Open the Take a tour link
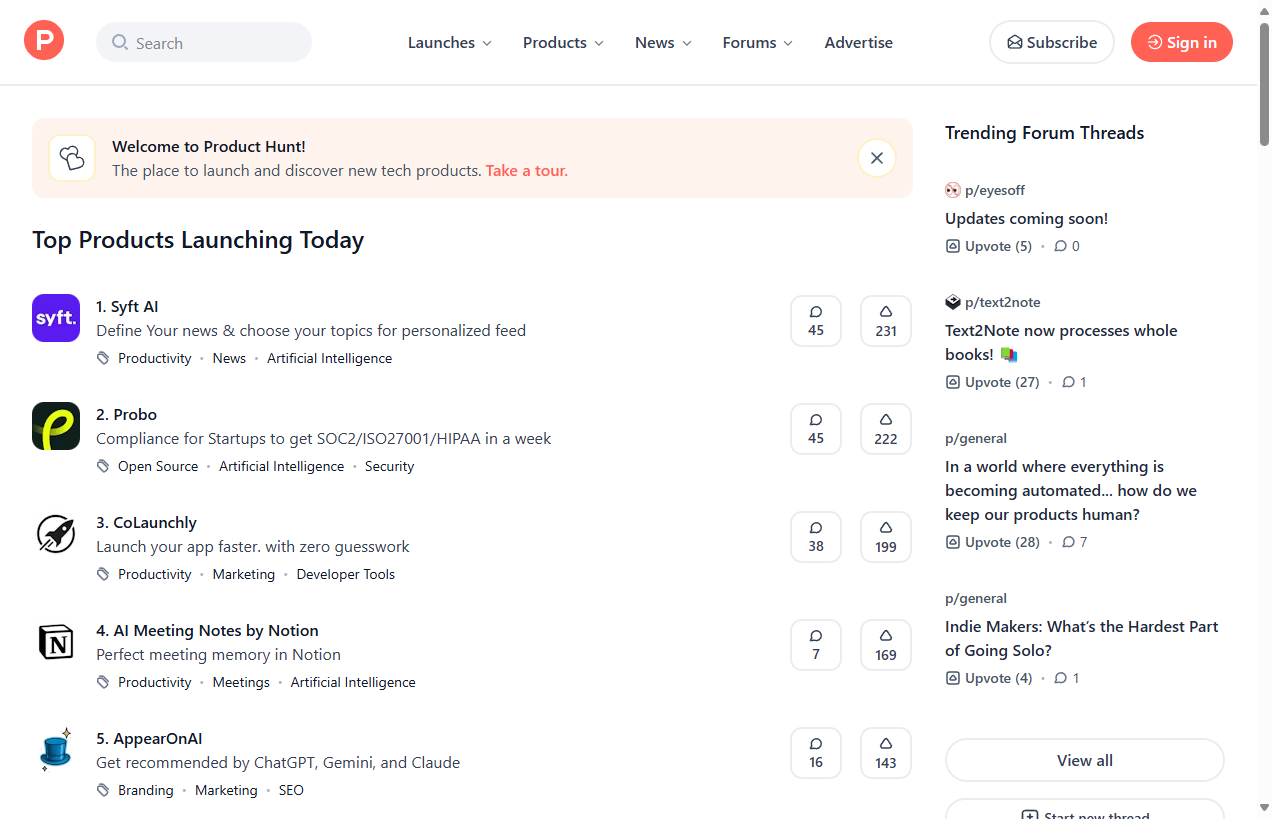This screenshot has height=819, width=1272. (526, 170)
